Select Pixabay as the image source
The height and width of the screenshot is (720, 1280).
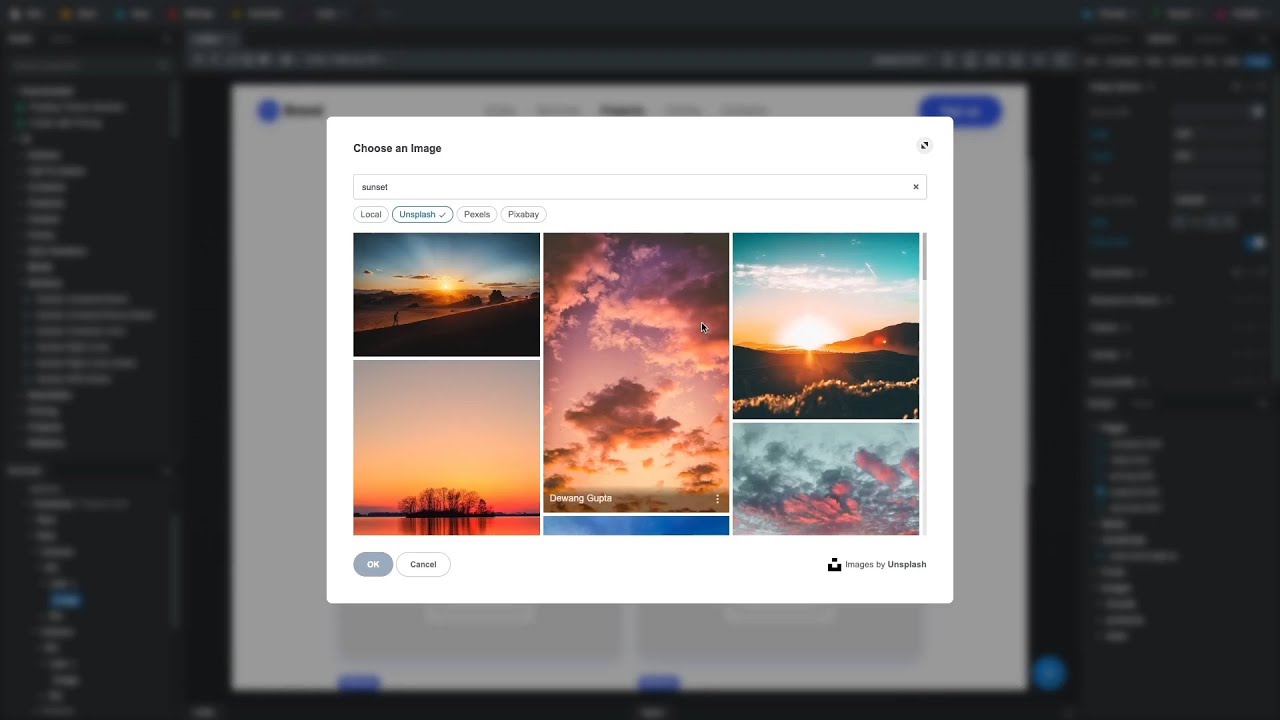click(x=523, y=214)
